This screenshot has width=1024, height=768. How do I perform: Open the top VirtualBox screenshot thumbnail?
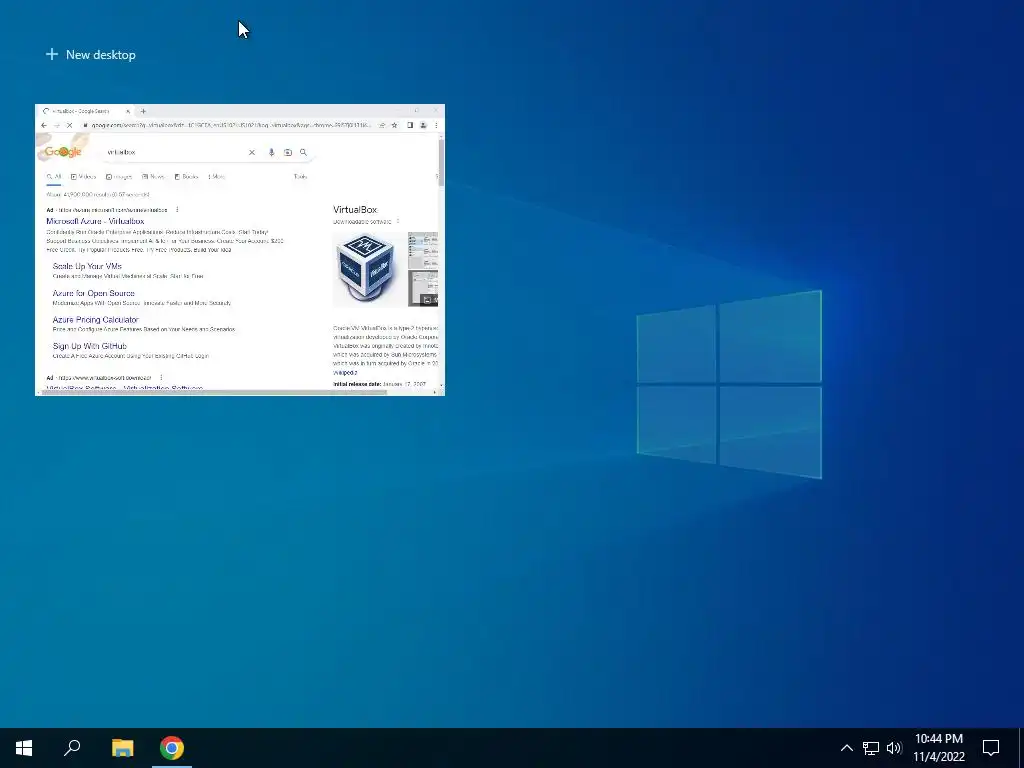[423, 250]
